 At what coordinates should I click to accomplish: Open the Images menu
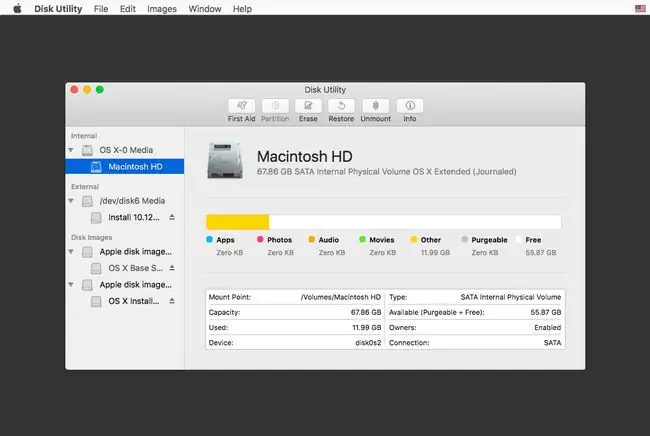[x=162, y=9]
